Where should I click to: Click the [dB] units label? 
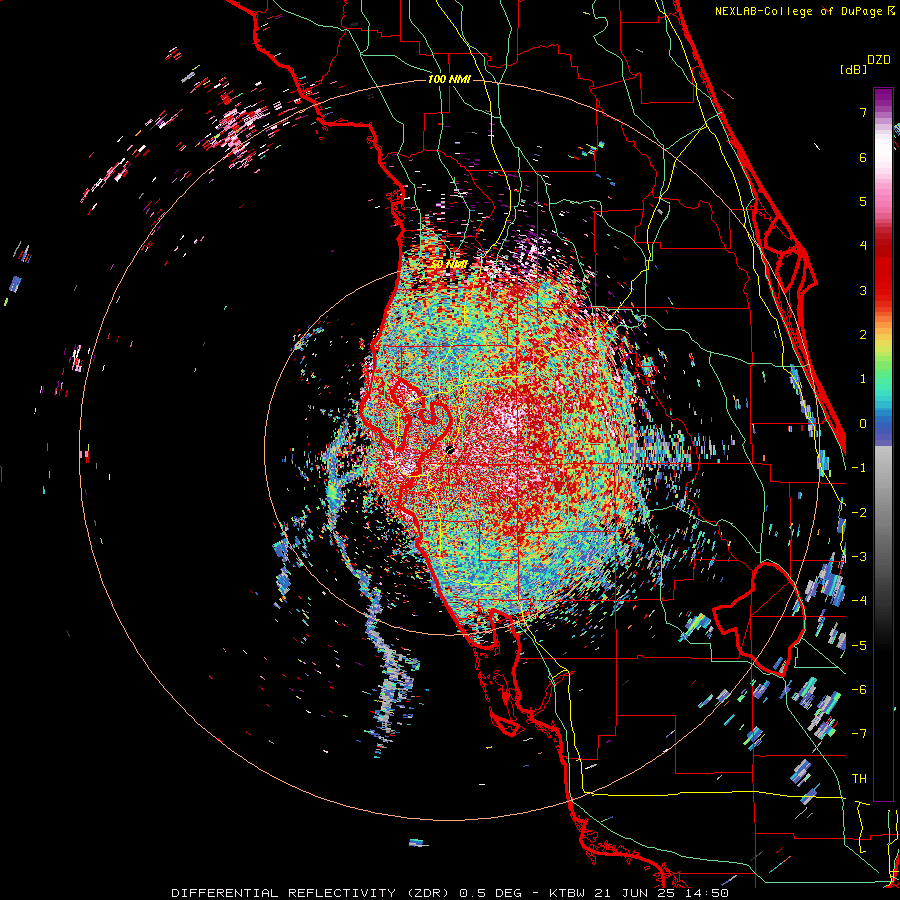(853, 70)
